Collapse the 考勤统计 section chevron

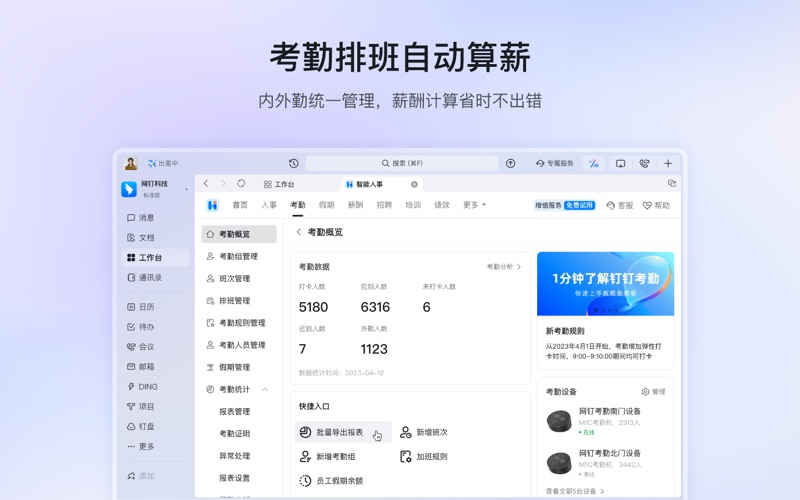click(x=265, y=389)
